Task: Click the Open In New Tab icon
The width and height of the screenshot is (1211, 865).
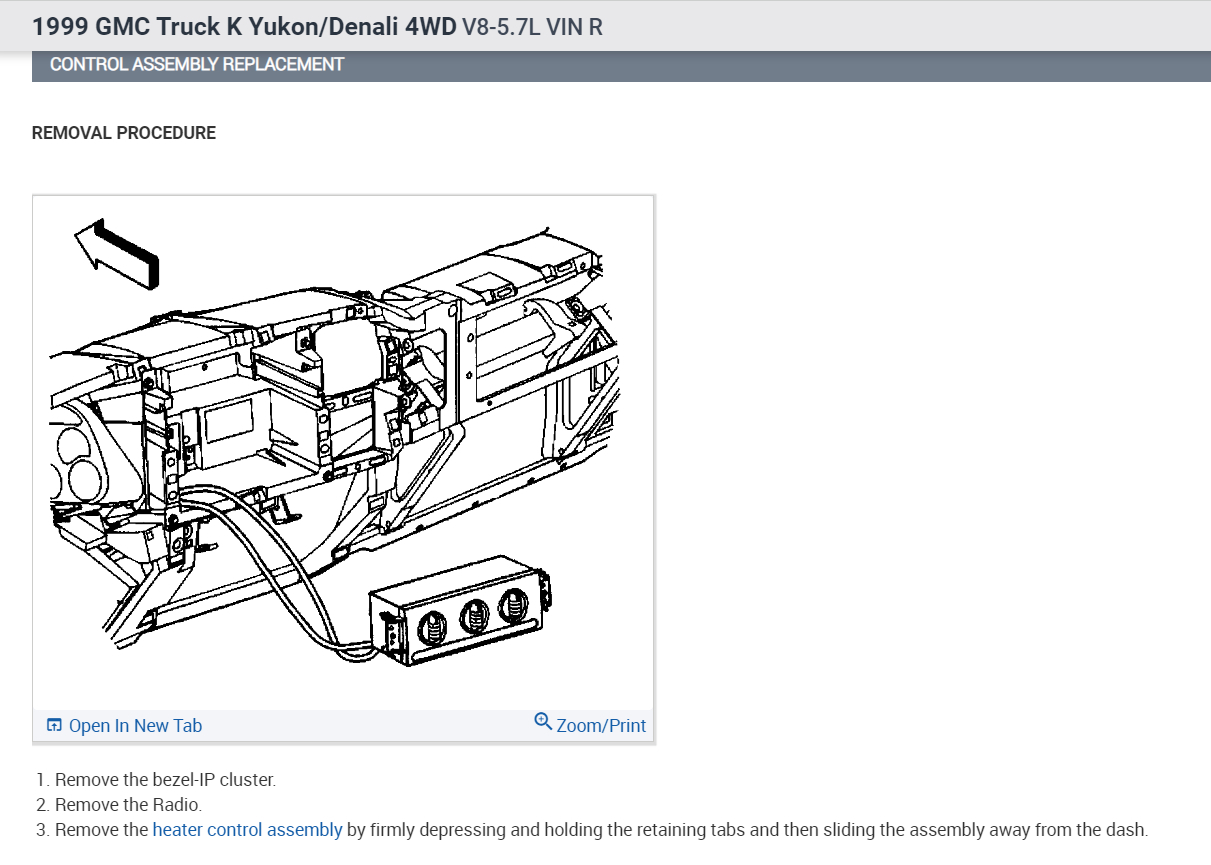Action: pos(55,726)
